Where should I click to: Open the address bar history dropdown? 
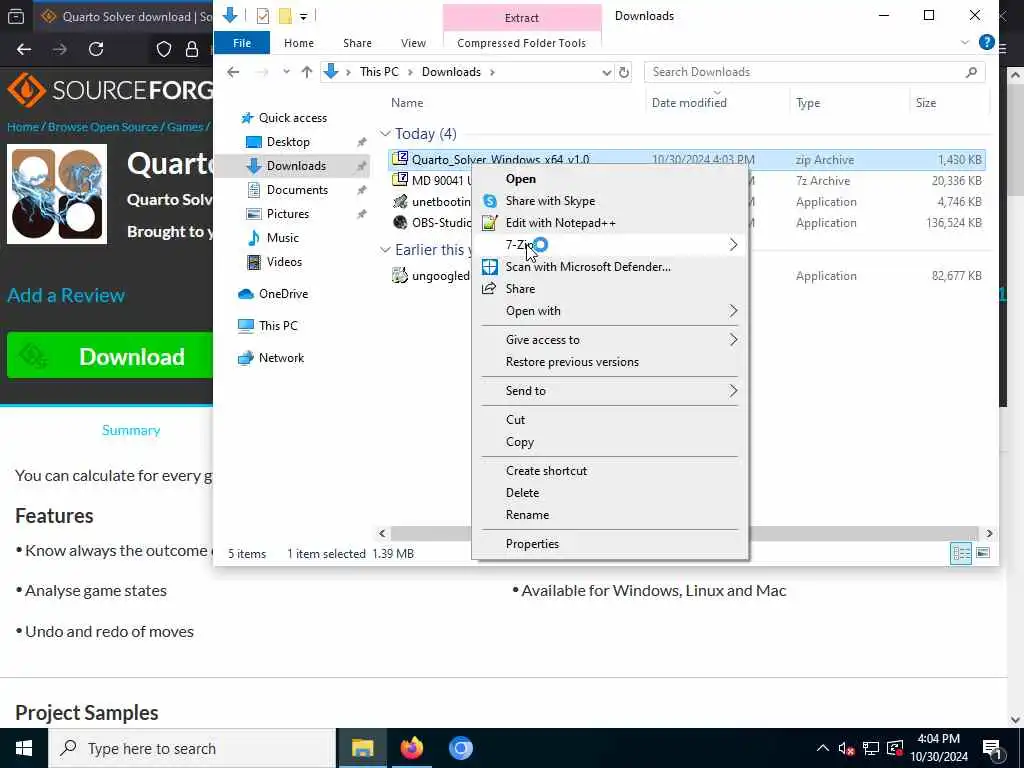coord(607,72)
